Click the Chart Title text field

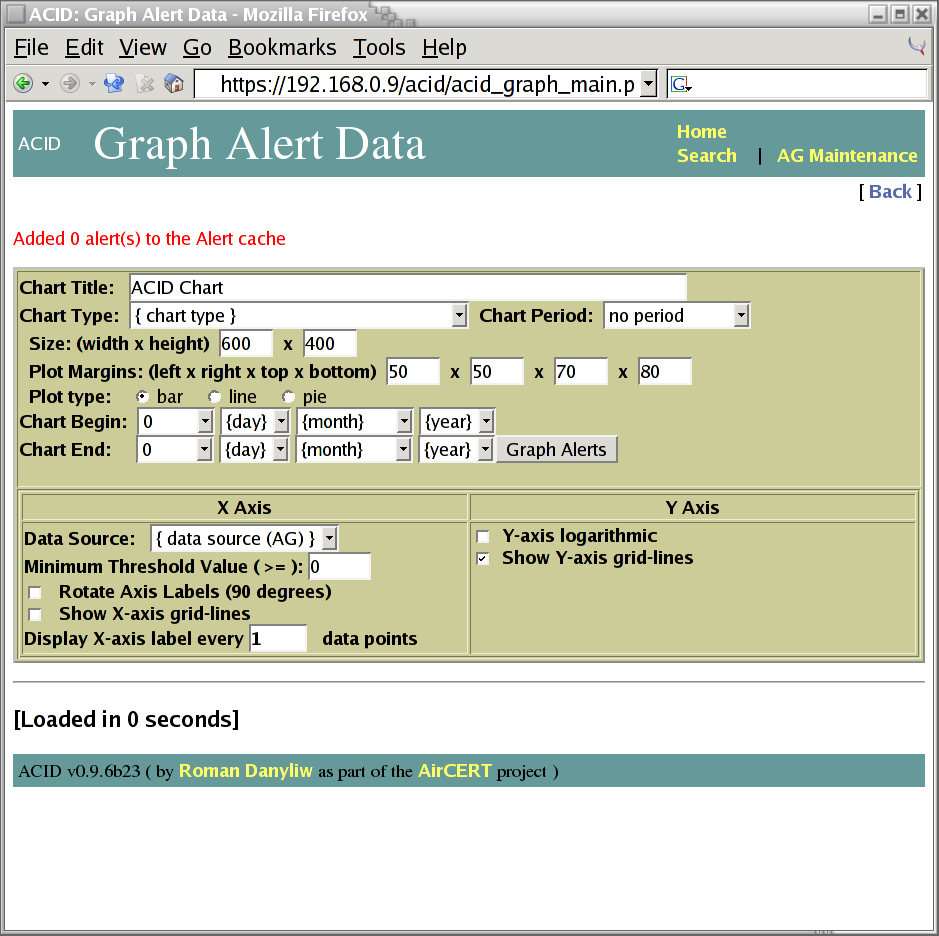(407, 288)
